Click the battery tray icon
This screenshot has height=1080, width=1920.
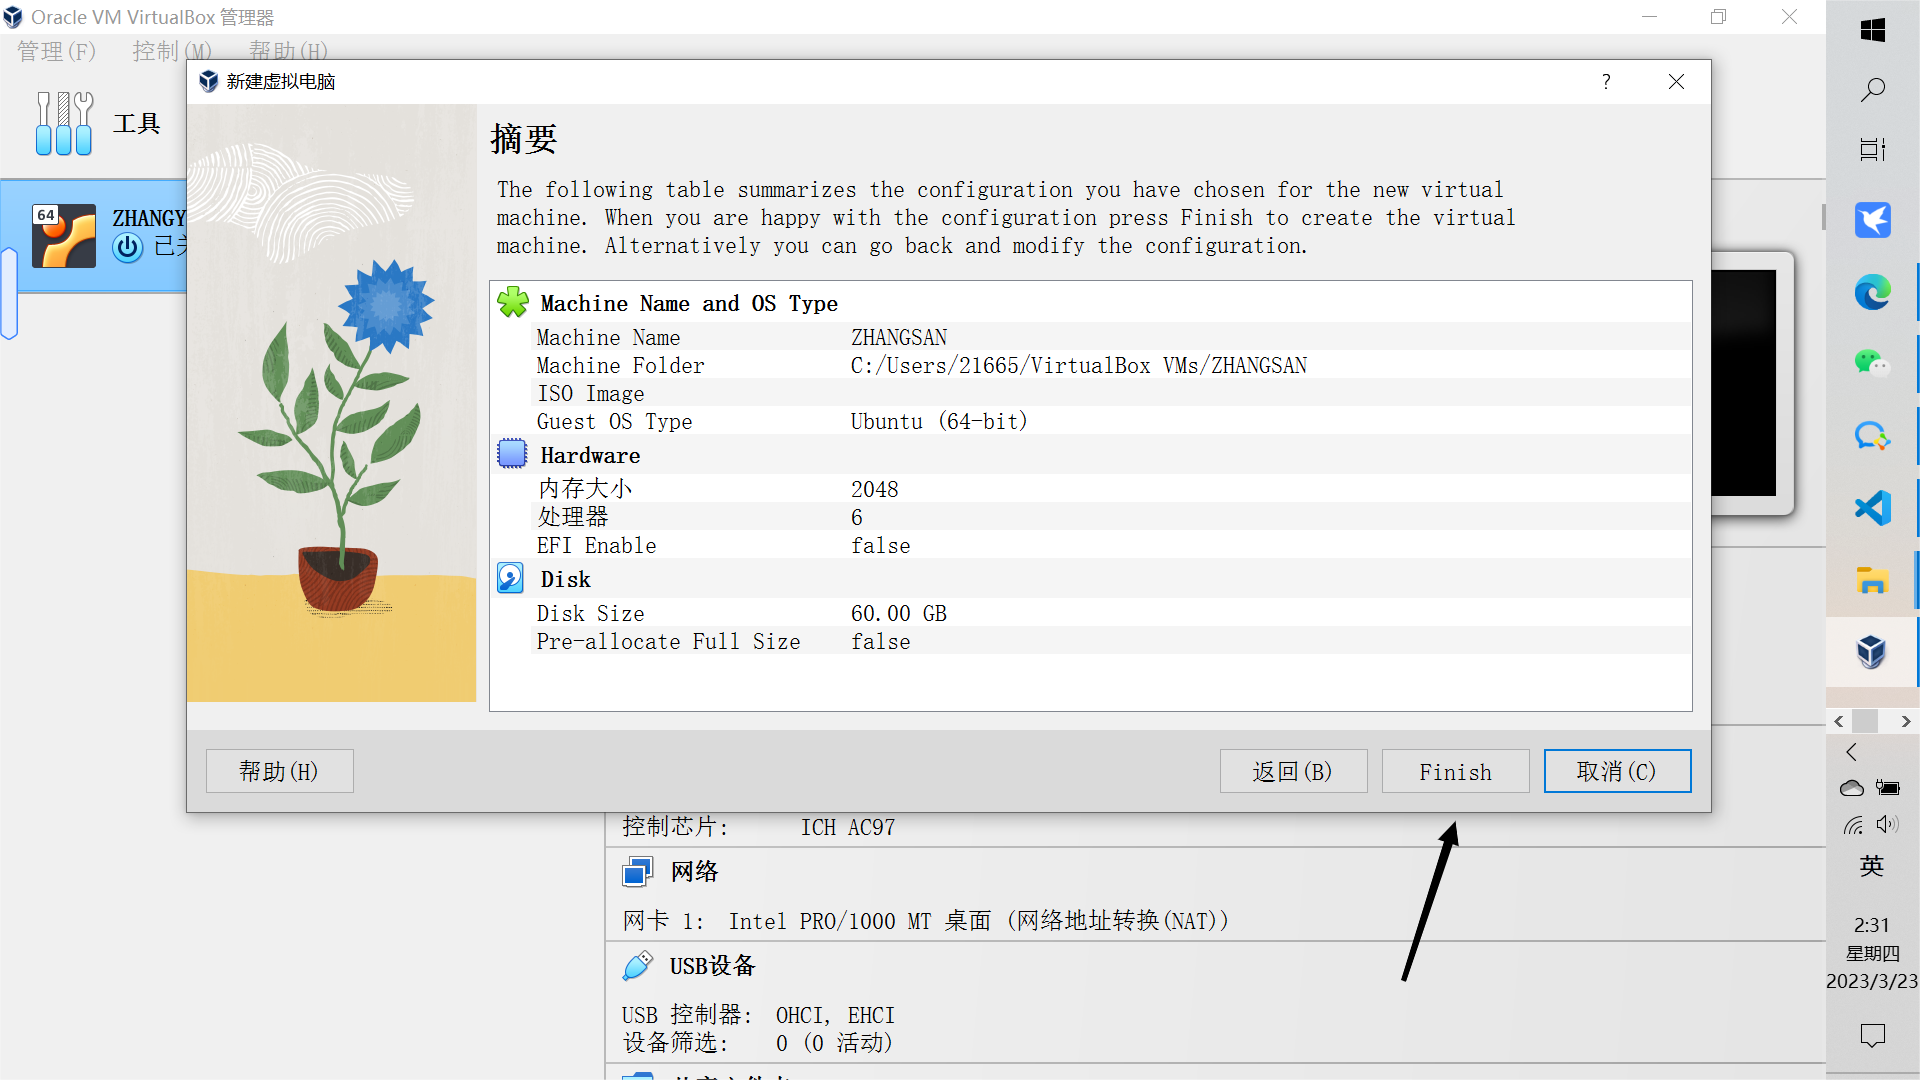(1888, 788)
